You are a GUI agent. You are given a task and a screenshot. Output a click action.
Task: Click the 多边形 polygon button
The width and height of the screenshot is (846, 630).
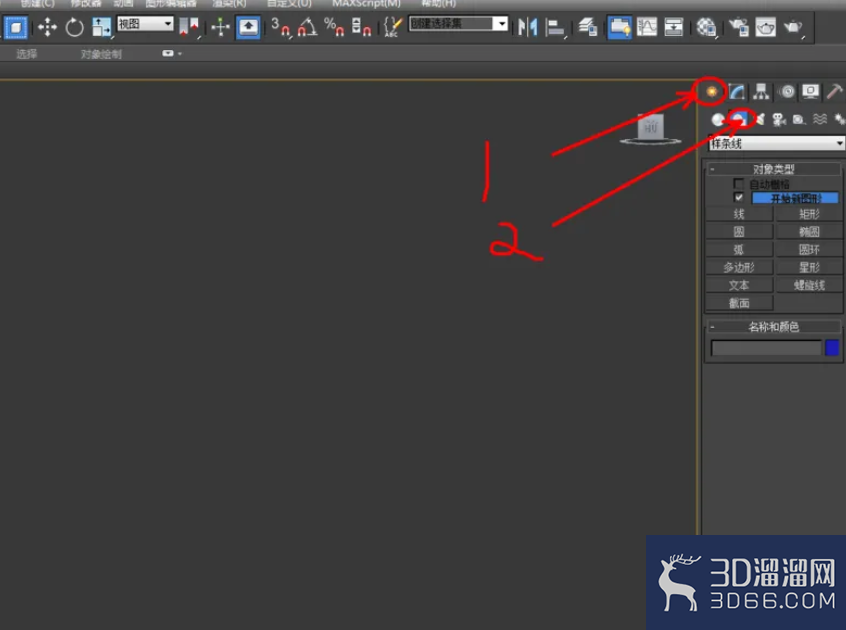739,268
